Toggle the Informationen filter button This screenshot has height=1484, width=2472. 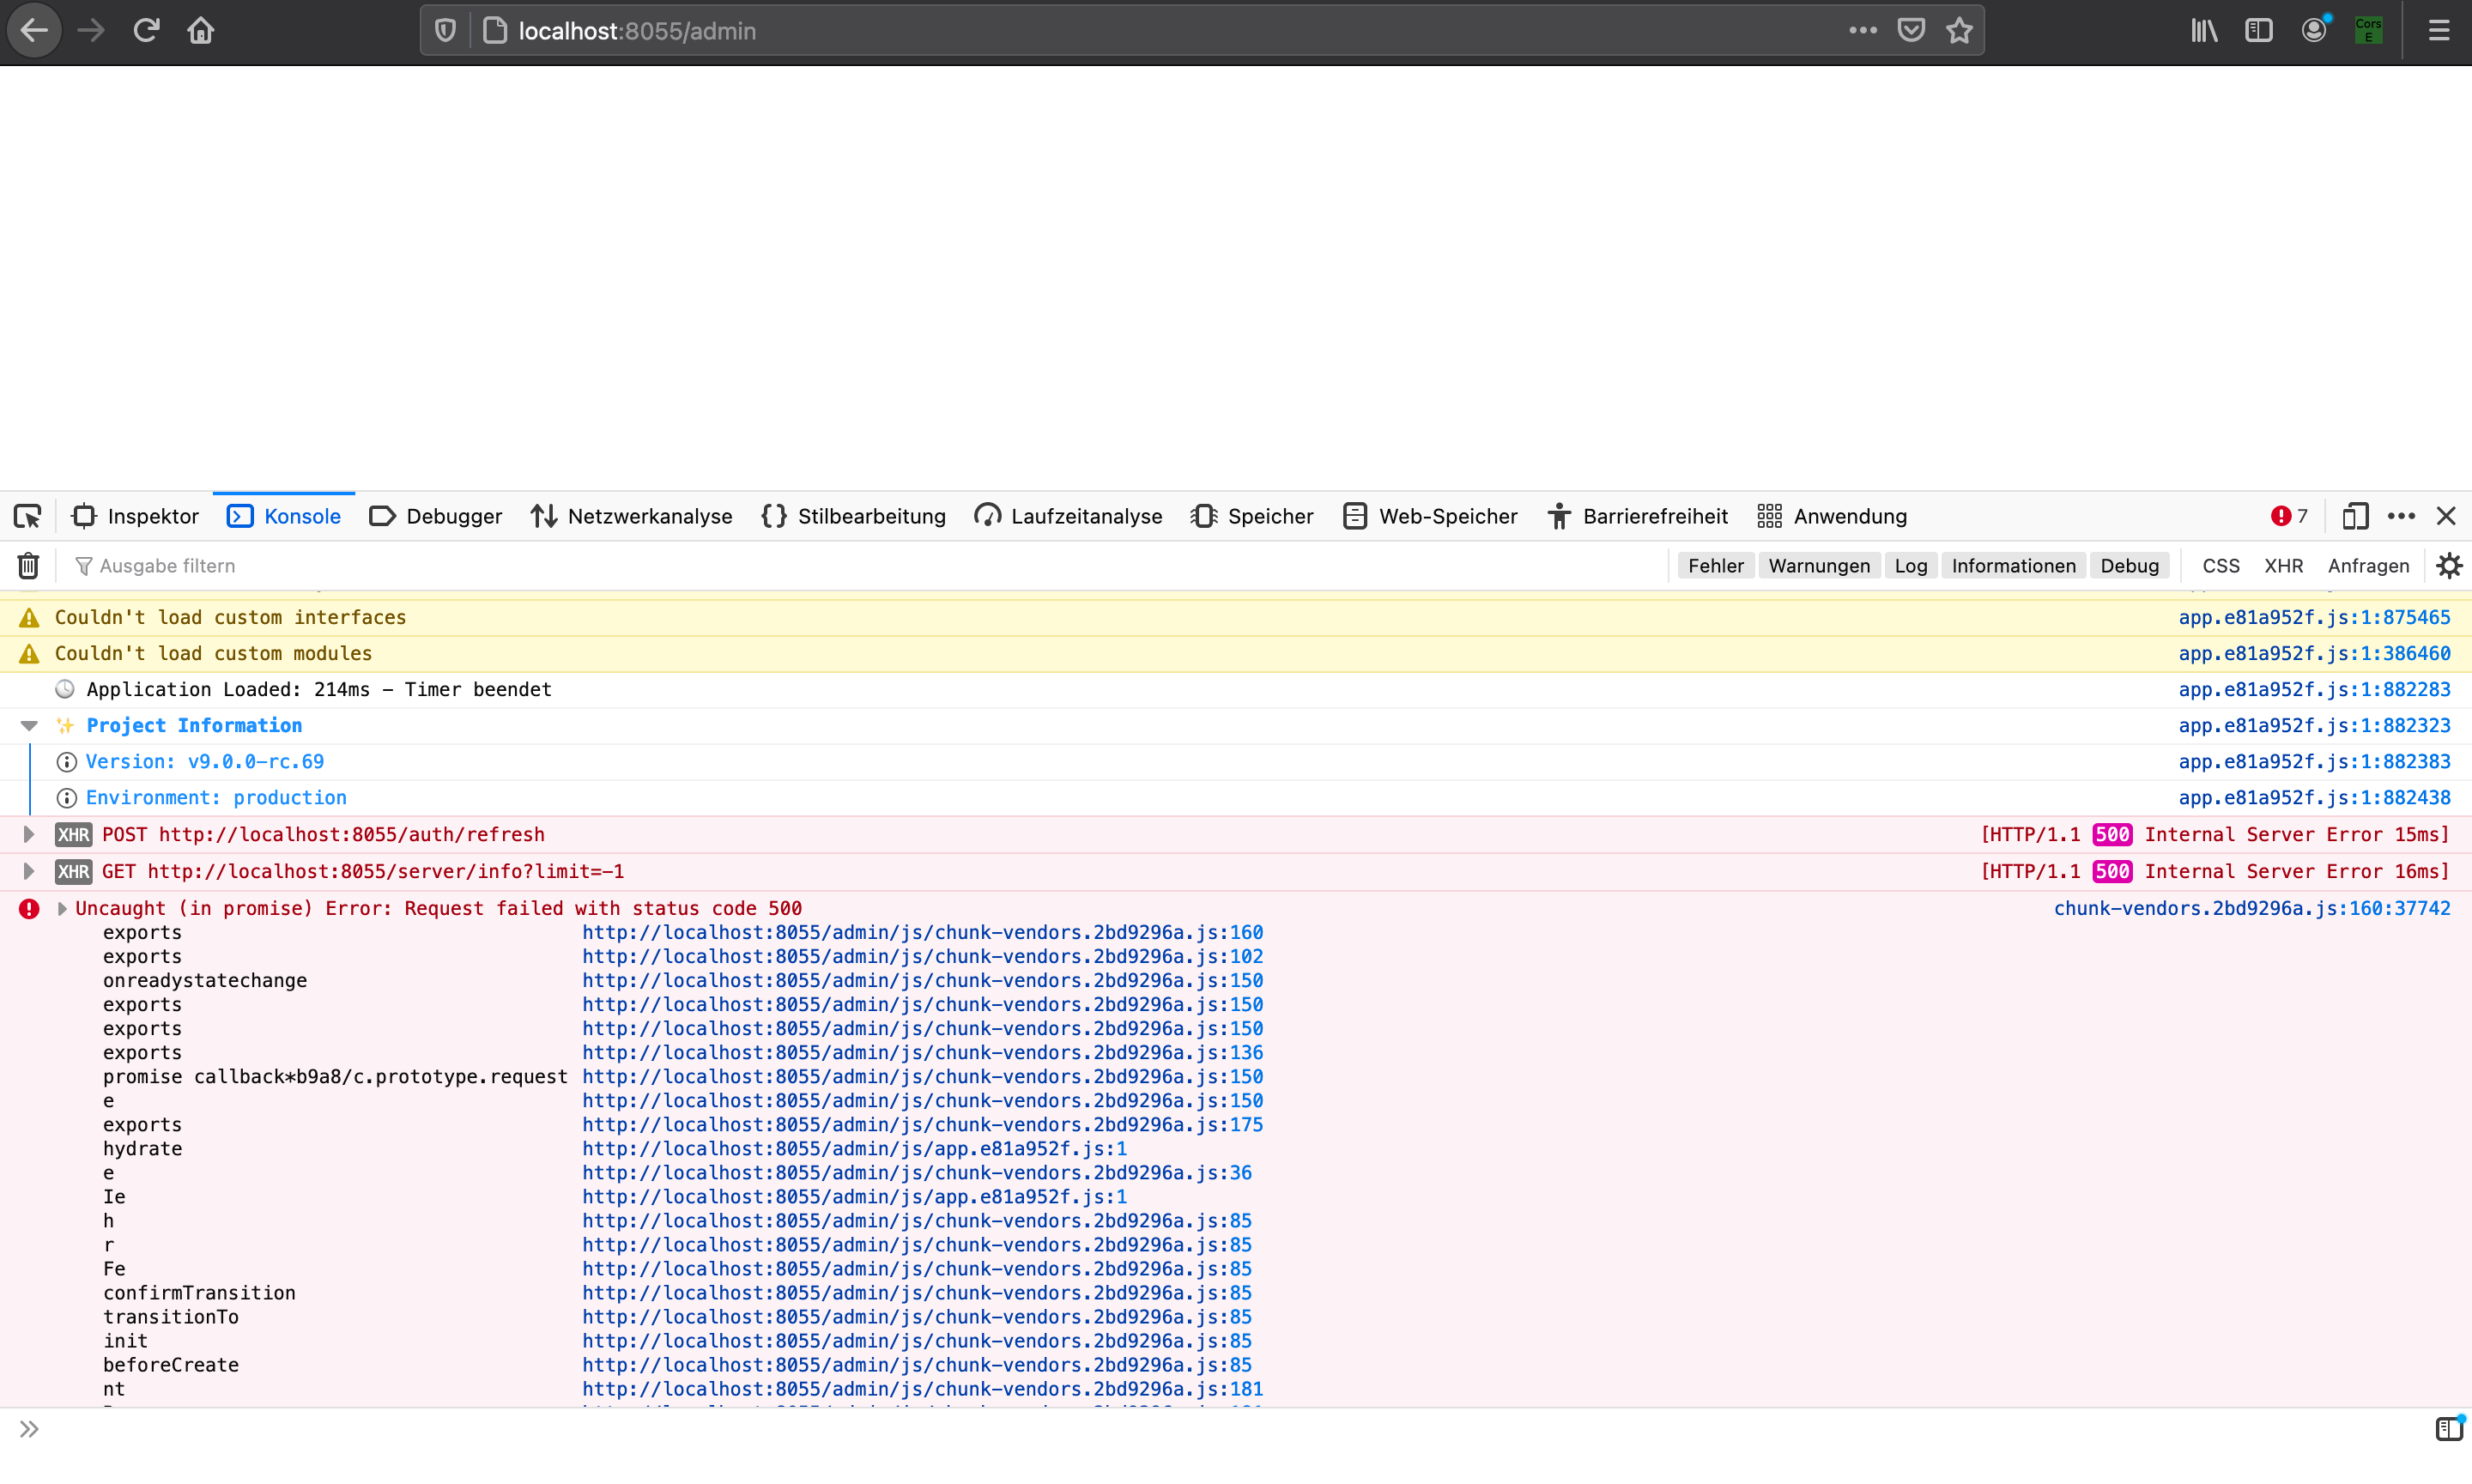coord(2013,566)
